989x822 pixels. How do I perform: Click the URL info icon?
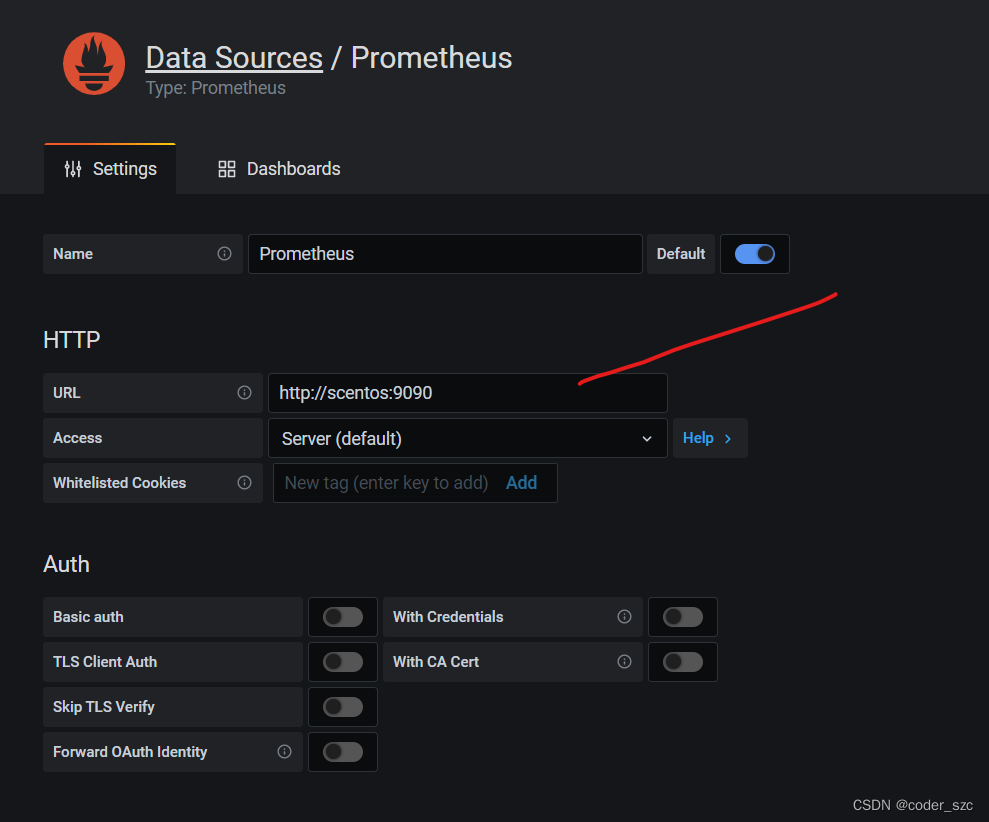tap(244, 392)
